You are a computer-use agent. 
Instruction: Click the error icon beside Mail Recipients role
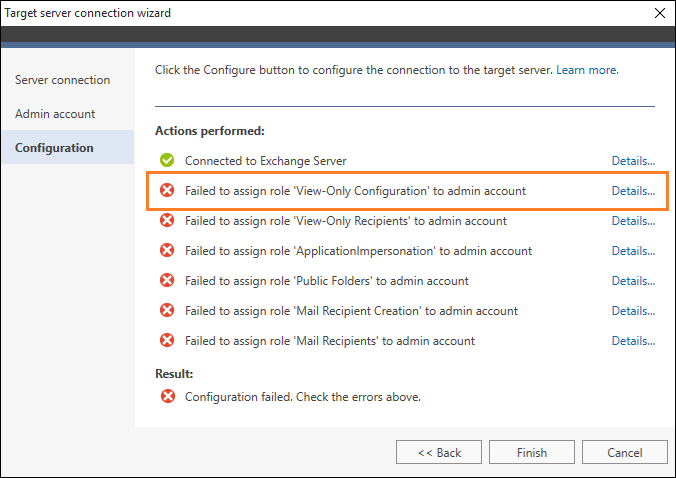point(167,340)
